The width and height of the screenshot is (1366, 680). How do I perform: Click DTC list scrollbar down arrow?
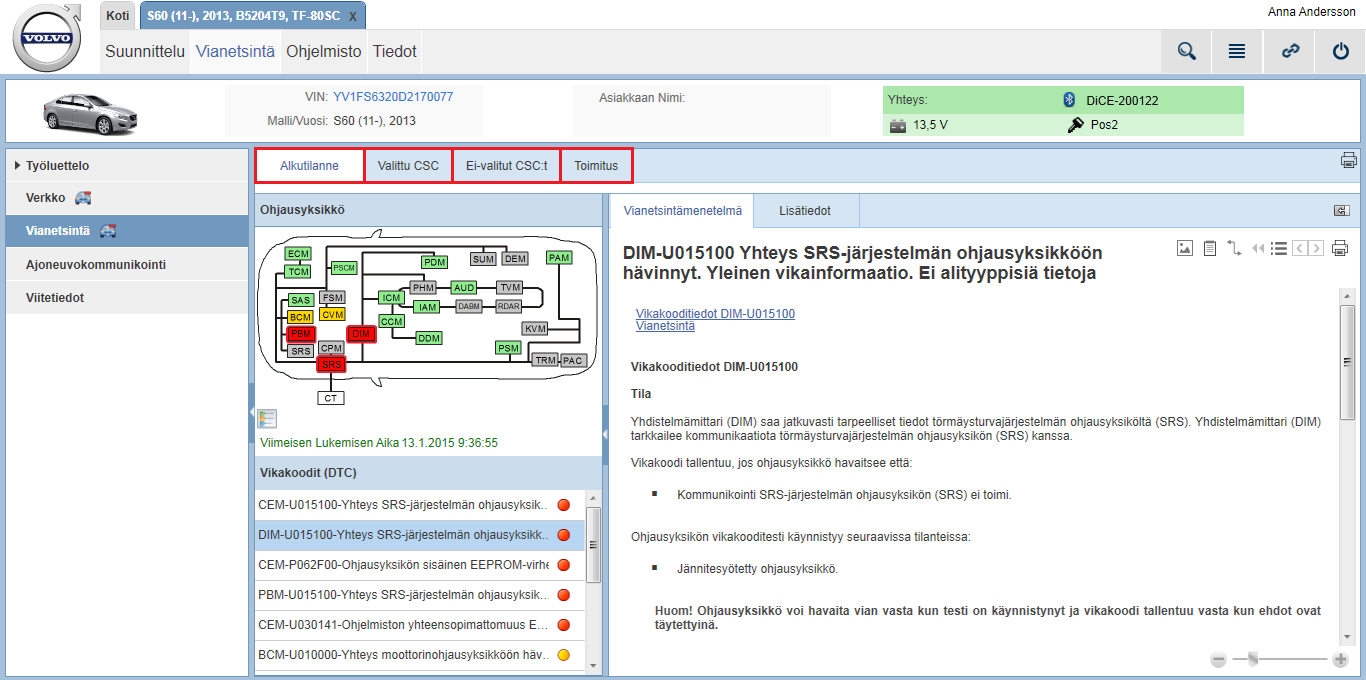point(592,665)
